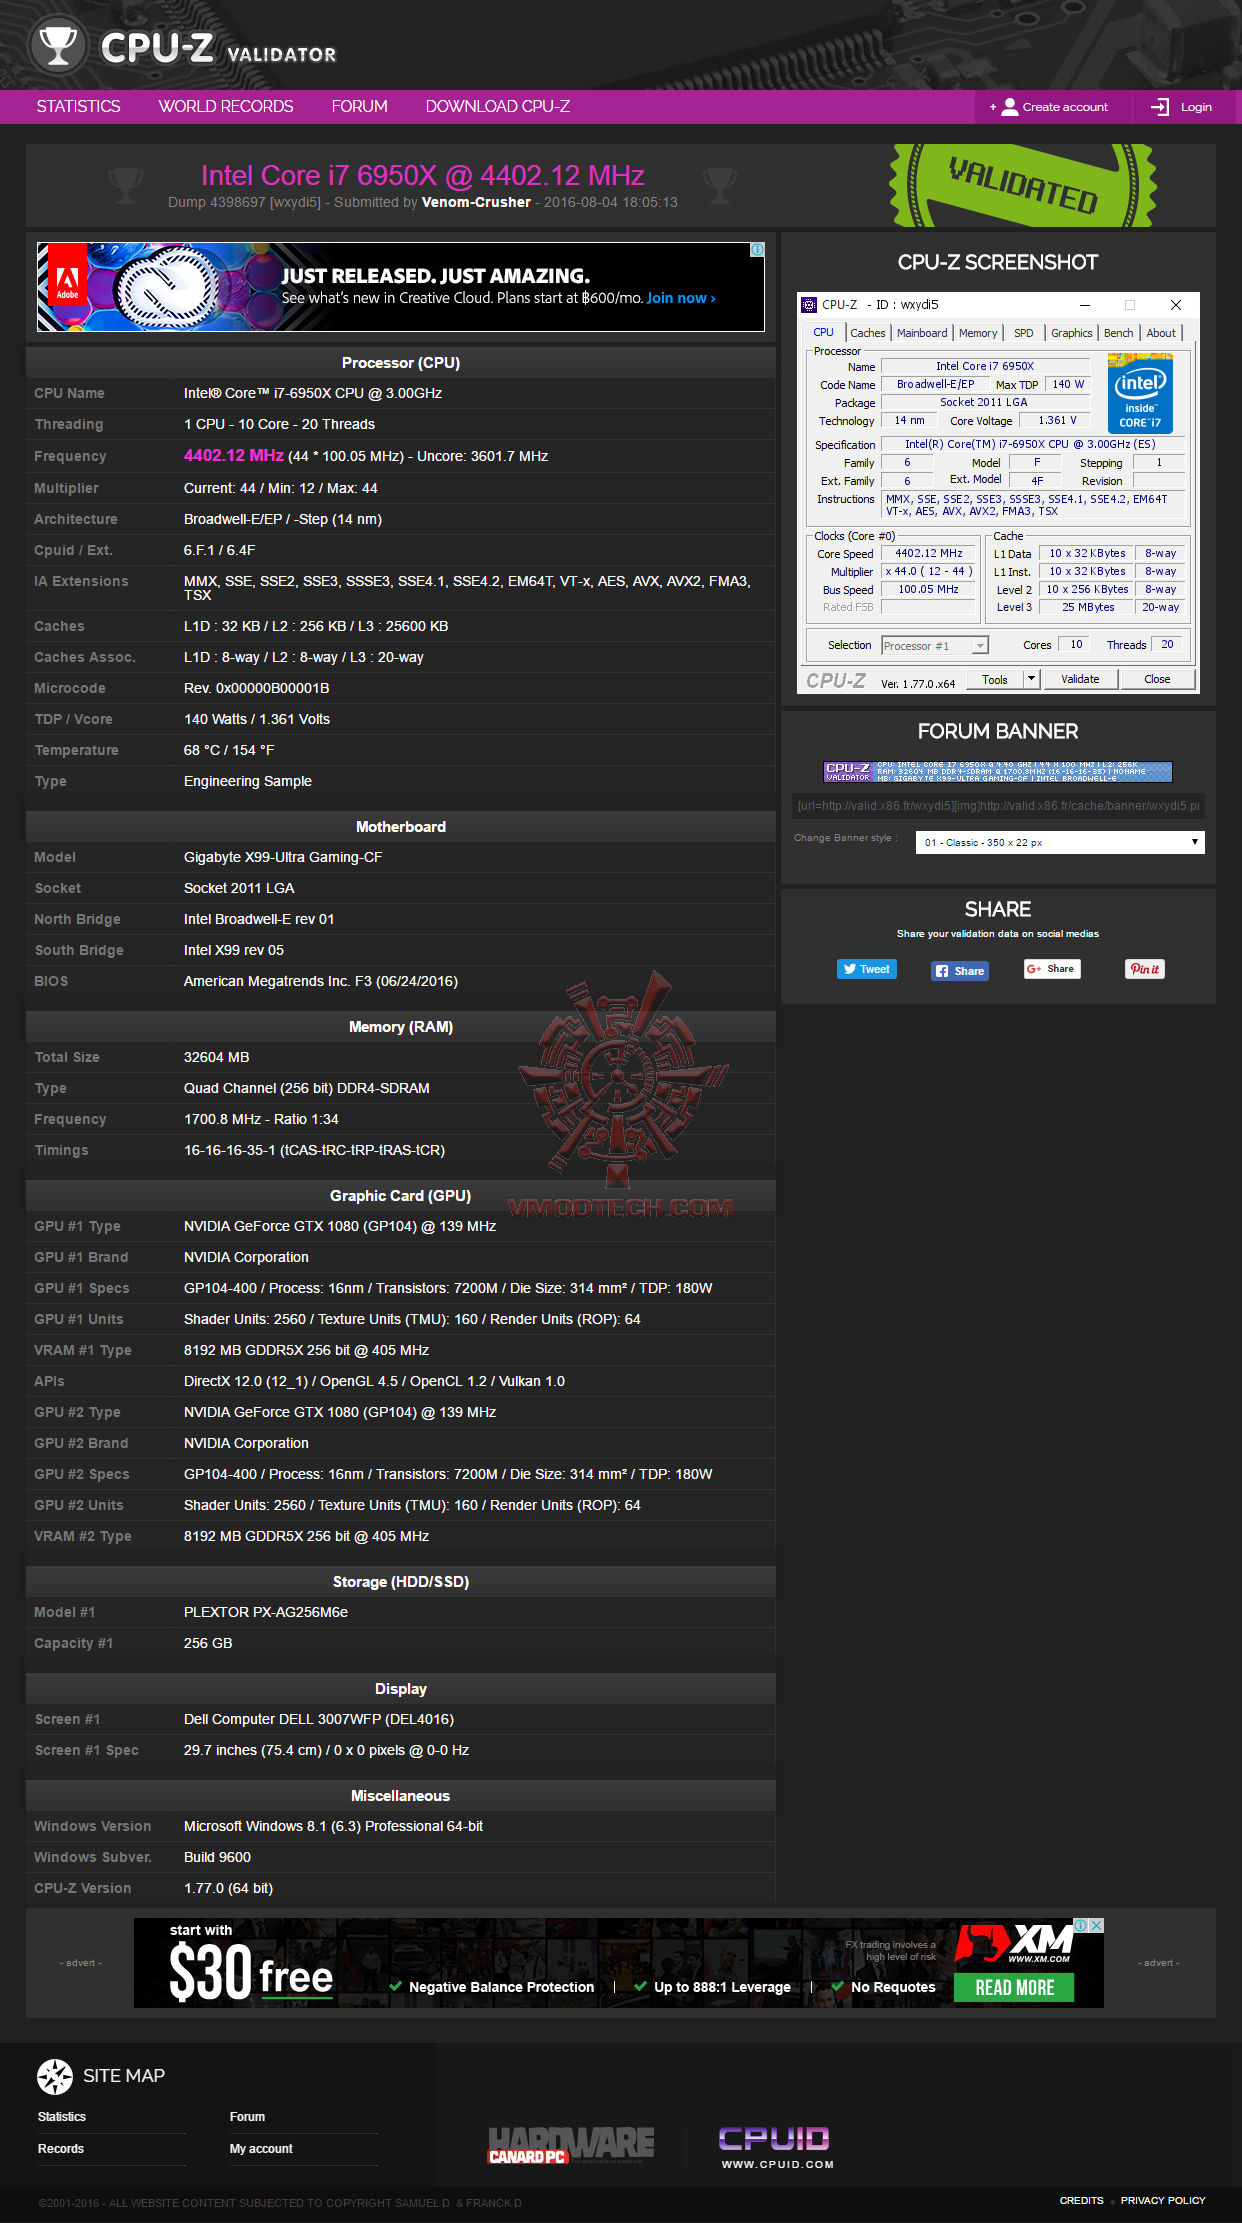Click the green VALIDATED stamp
Screen dimensions: 1242x2223
1022,185
